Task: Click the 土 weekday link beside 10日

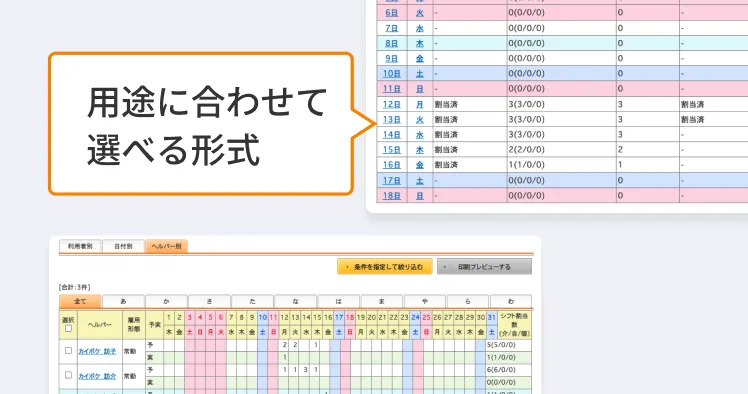Action: tap(420, 73)
